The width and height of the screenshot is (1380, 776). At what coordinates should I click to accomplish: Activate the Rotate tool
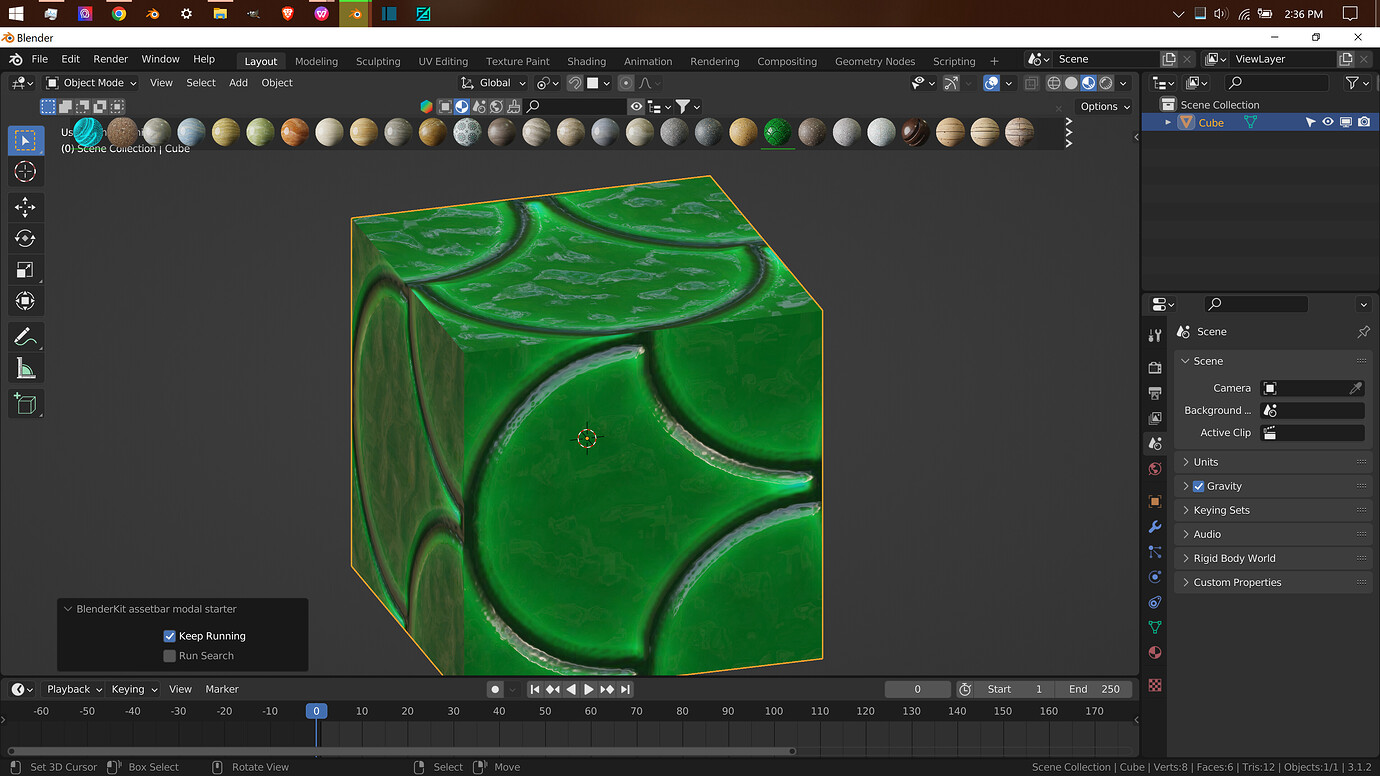click(25, 238)
